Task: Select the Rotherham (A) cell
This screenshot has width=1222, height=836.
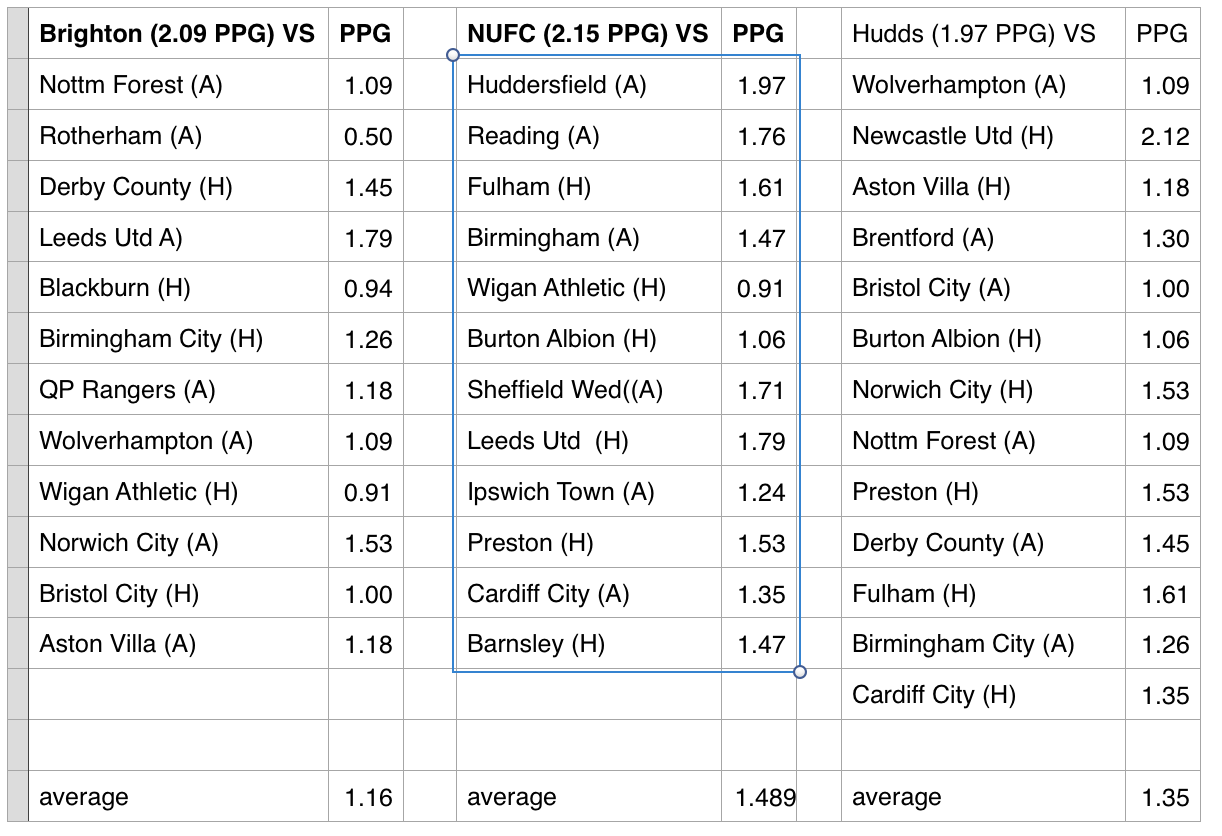Action: (x=178, y=136)
